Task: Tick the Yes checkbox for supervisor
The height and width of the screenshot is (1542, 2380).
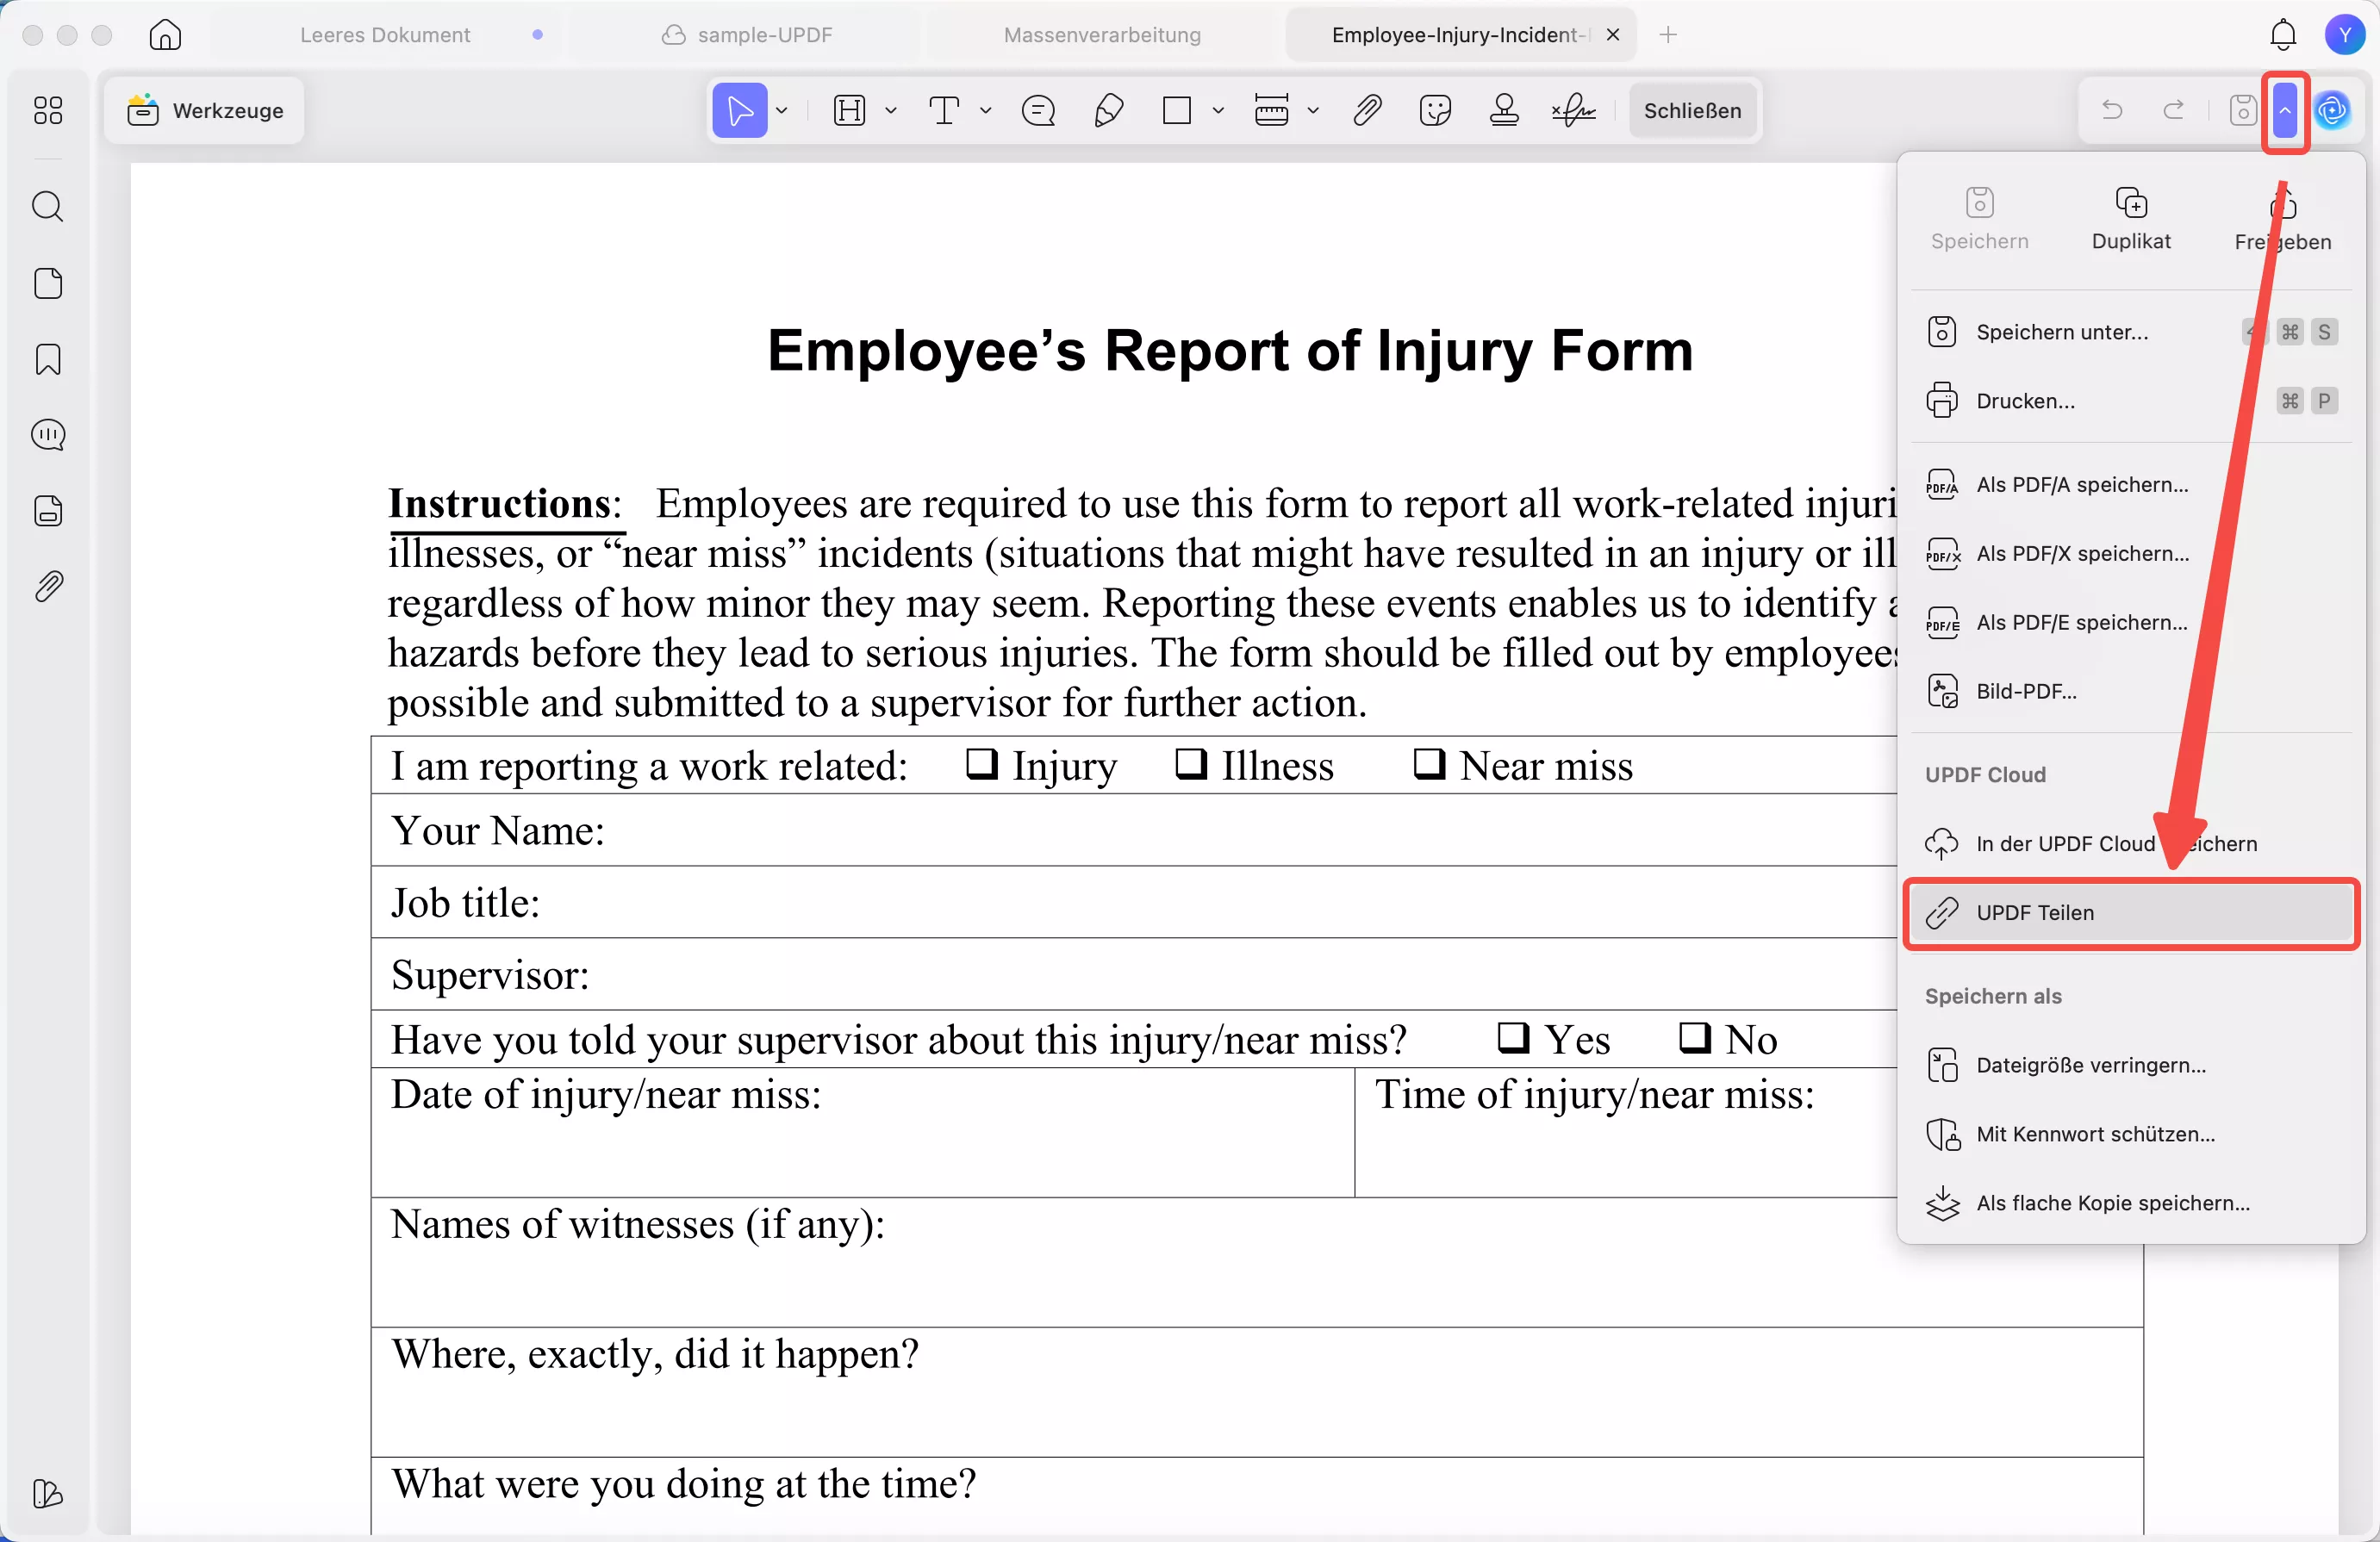Action: point(1513,1038)
